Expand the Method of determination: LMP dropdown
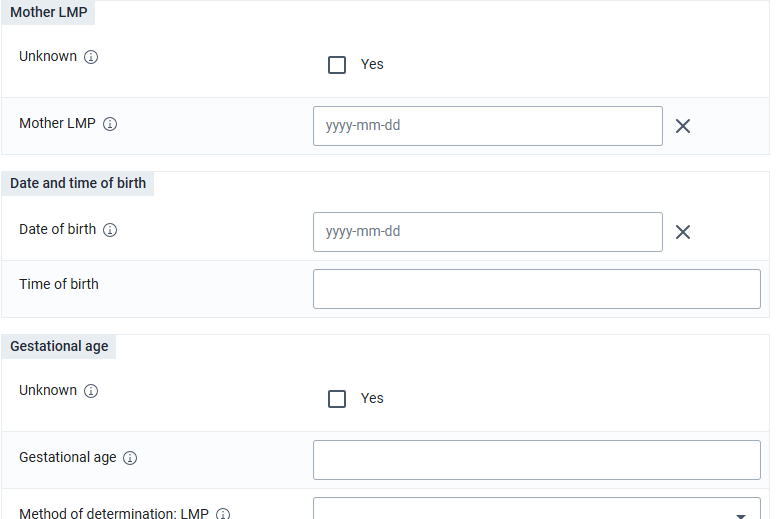The height and width of the screenshot is (519, 784). tap(536, 508)
